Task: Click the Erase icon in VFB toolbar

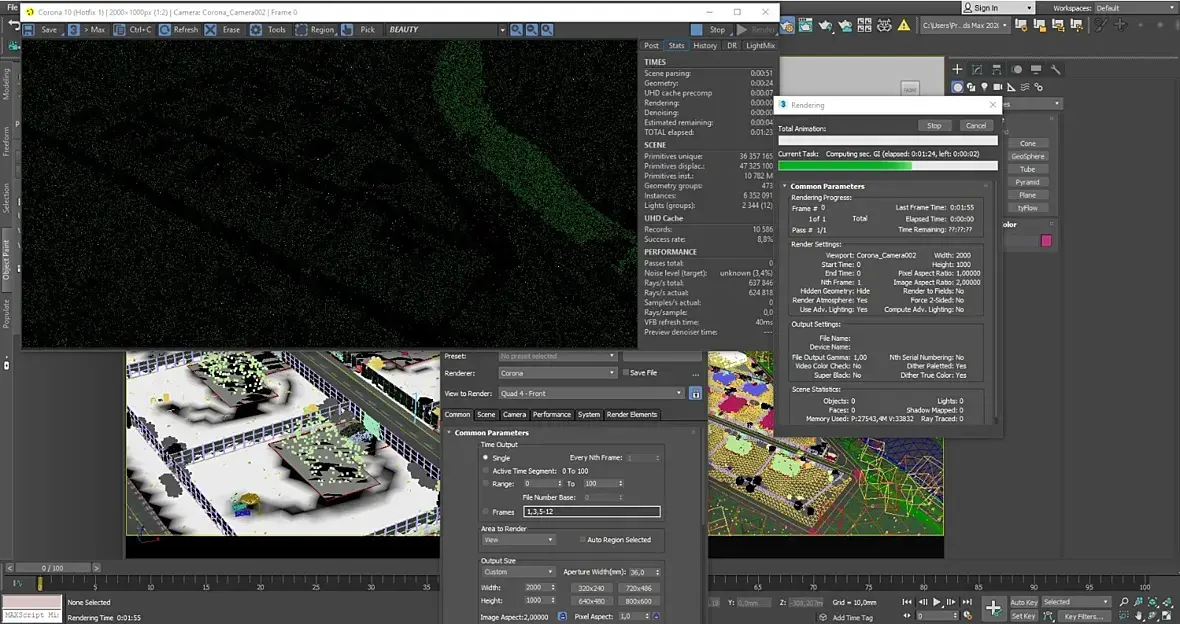Action: click(x=211, y=30)
